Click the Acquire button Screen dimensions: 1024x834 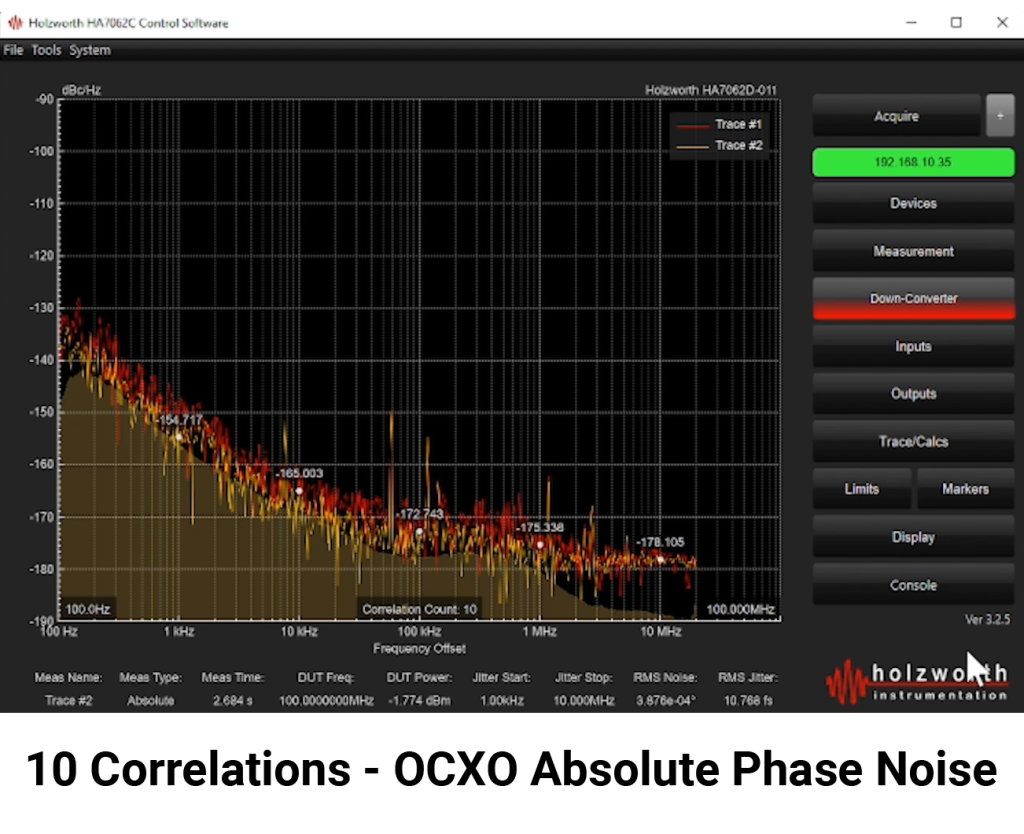point(896,116)
